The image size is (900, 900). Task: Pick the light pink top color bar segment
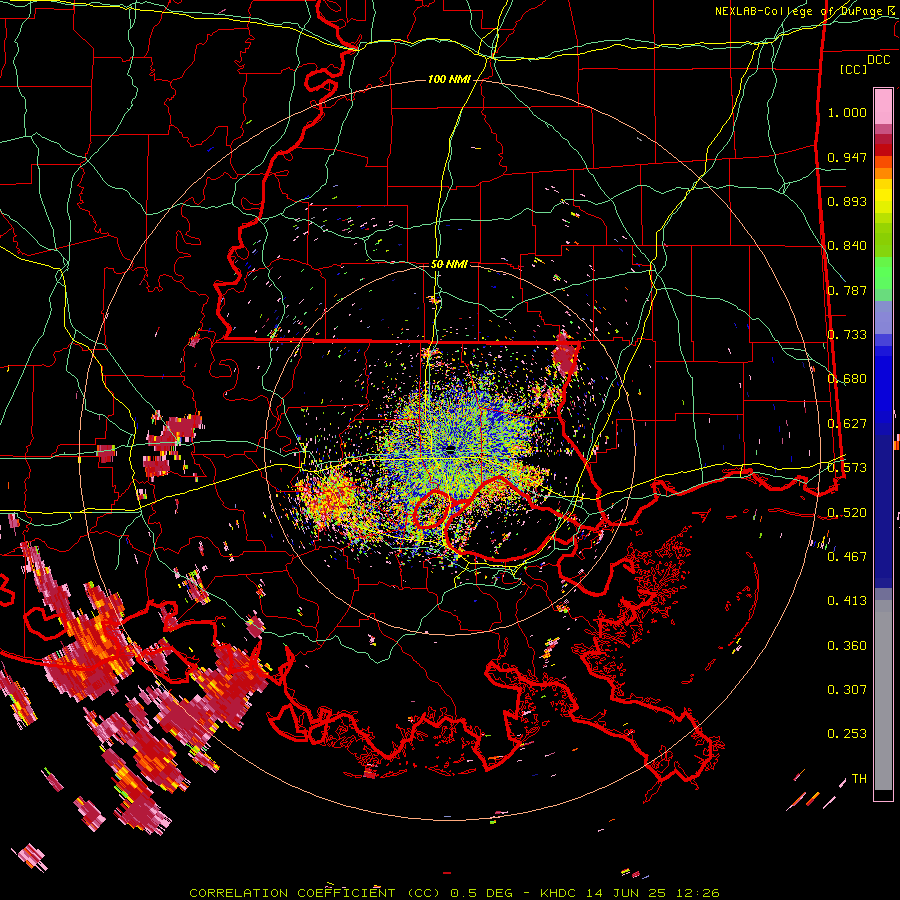click(883, 106)
